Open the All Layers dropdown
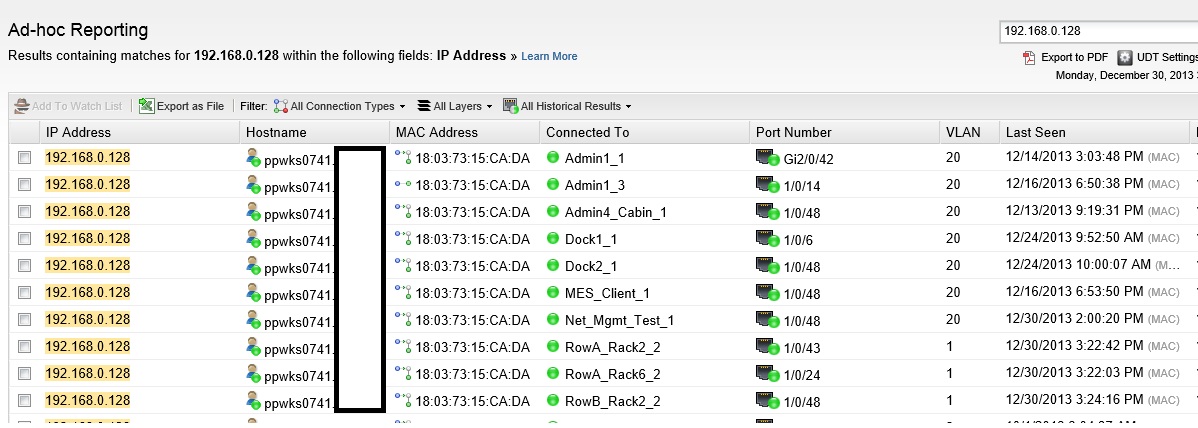 pos(455,106)
